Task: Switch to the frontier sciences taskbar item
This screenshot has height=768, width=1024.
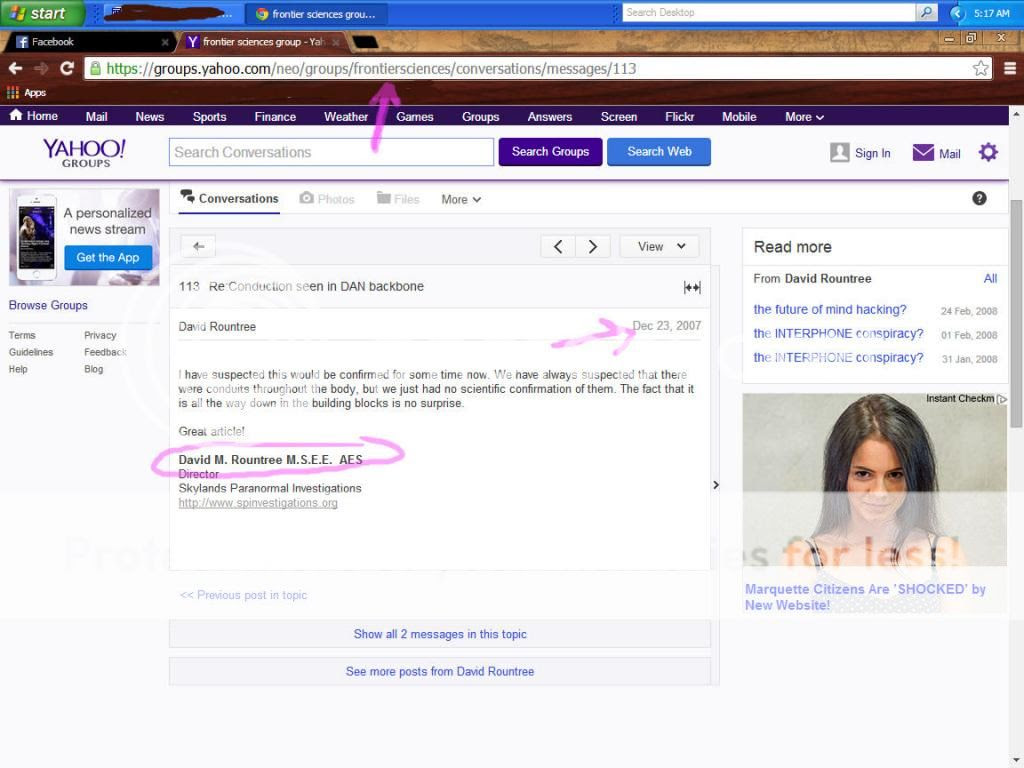Action: coord(316,13)
